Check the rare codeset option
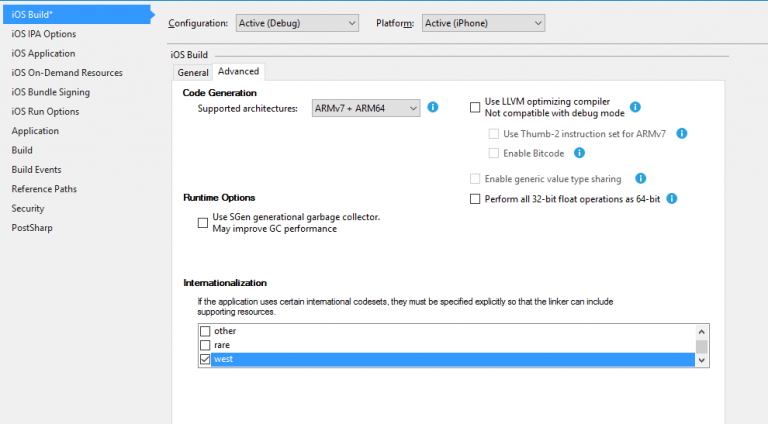This screenshot has width=768, height=424. (205, 345)
